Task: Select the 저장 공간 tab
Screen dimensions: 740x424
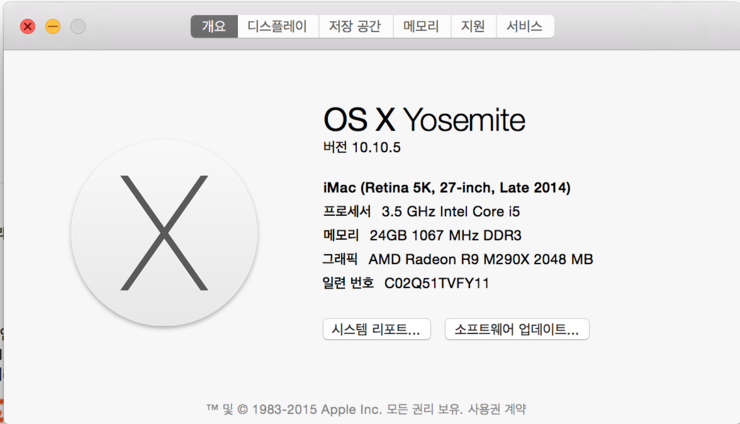Action: [x=355, y=27]
